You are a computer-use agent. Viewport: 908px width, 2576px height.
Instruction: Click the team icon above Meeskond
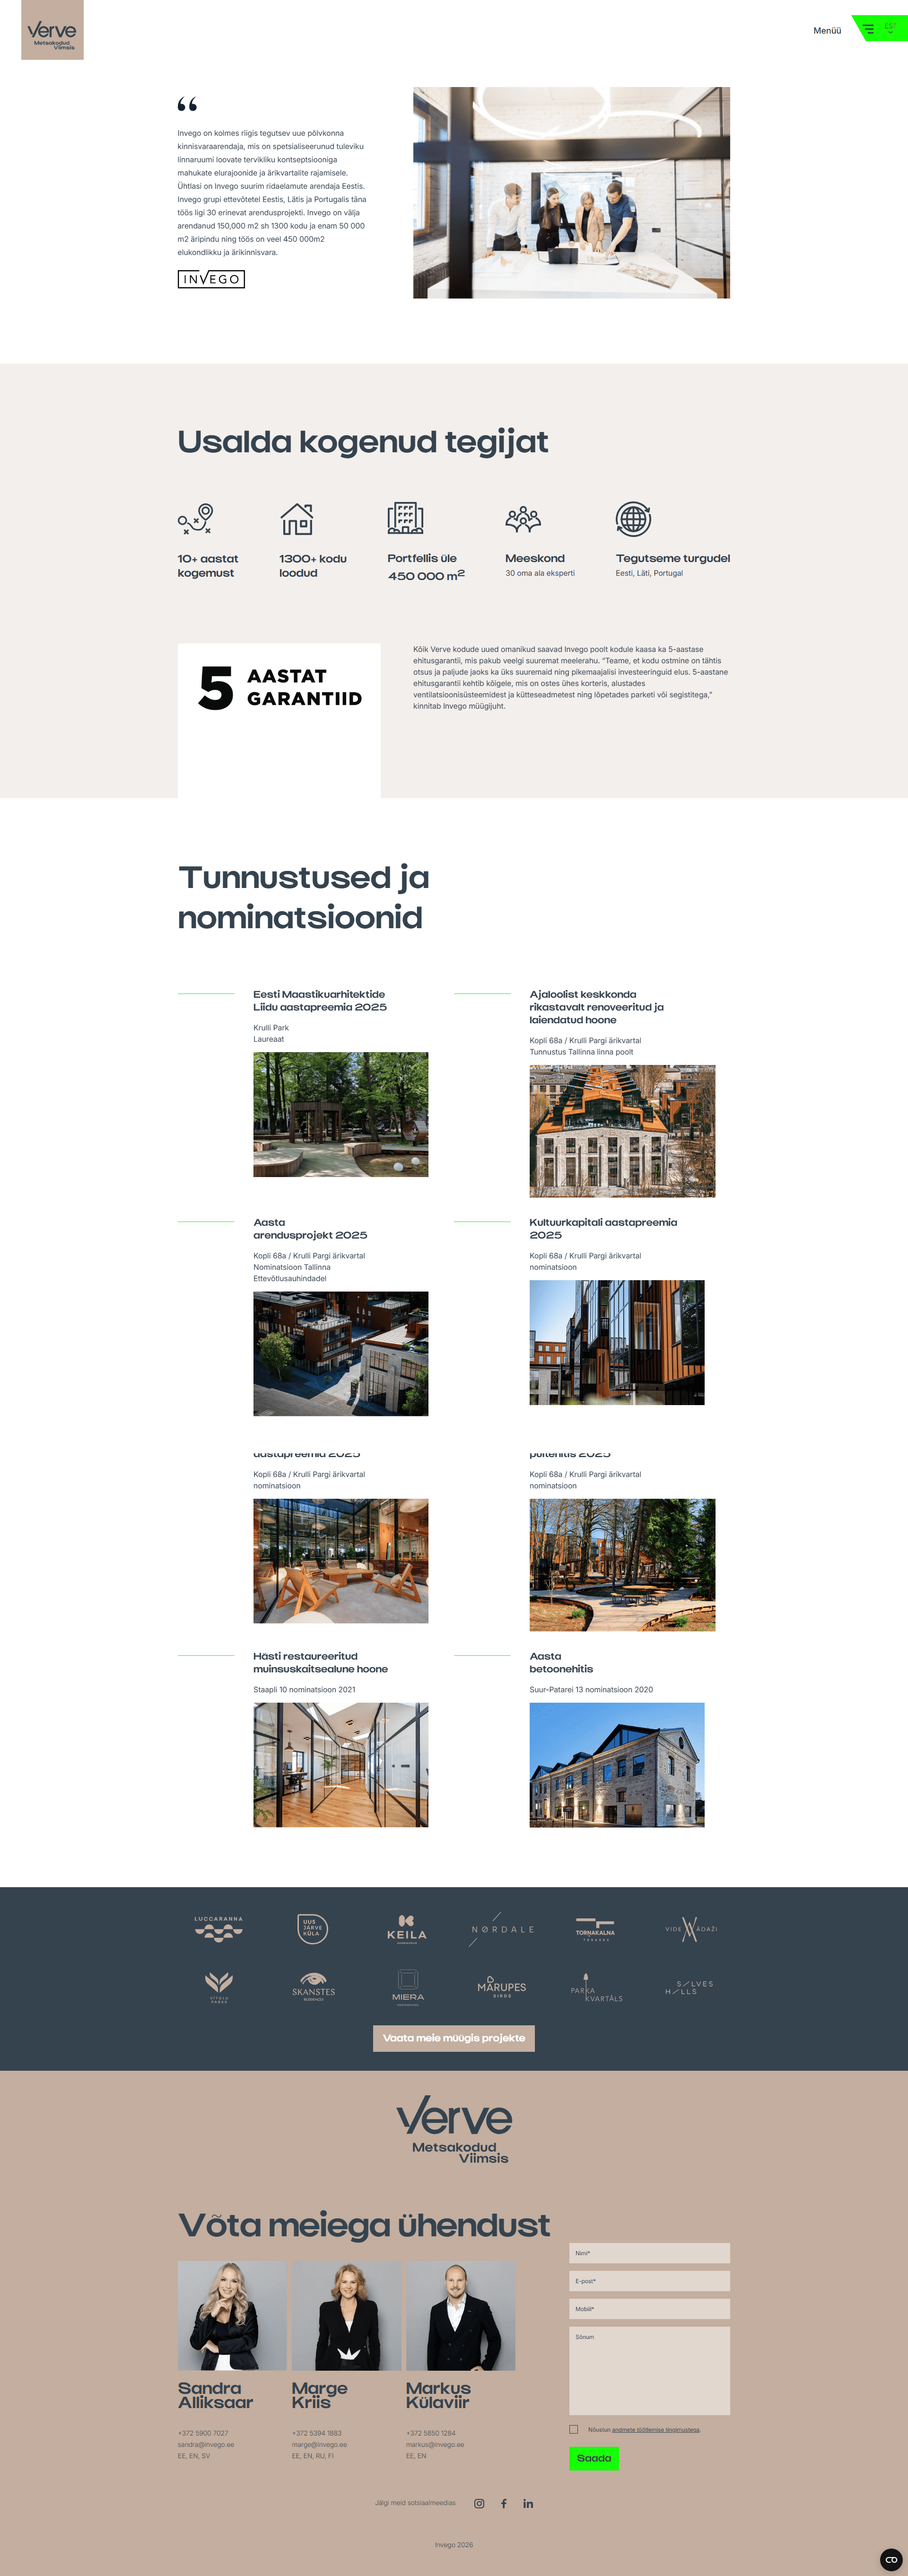tap(523, 519)
